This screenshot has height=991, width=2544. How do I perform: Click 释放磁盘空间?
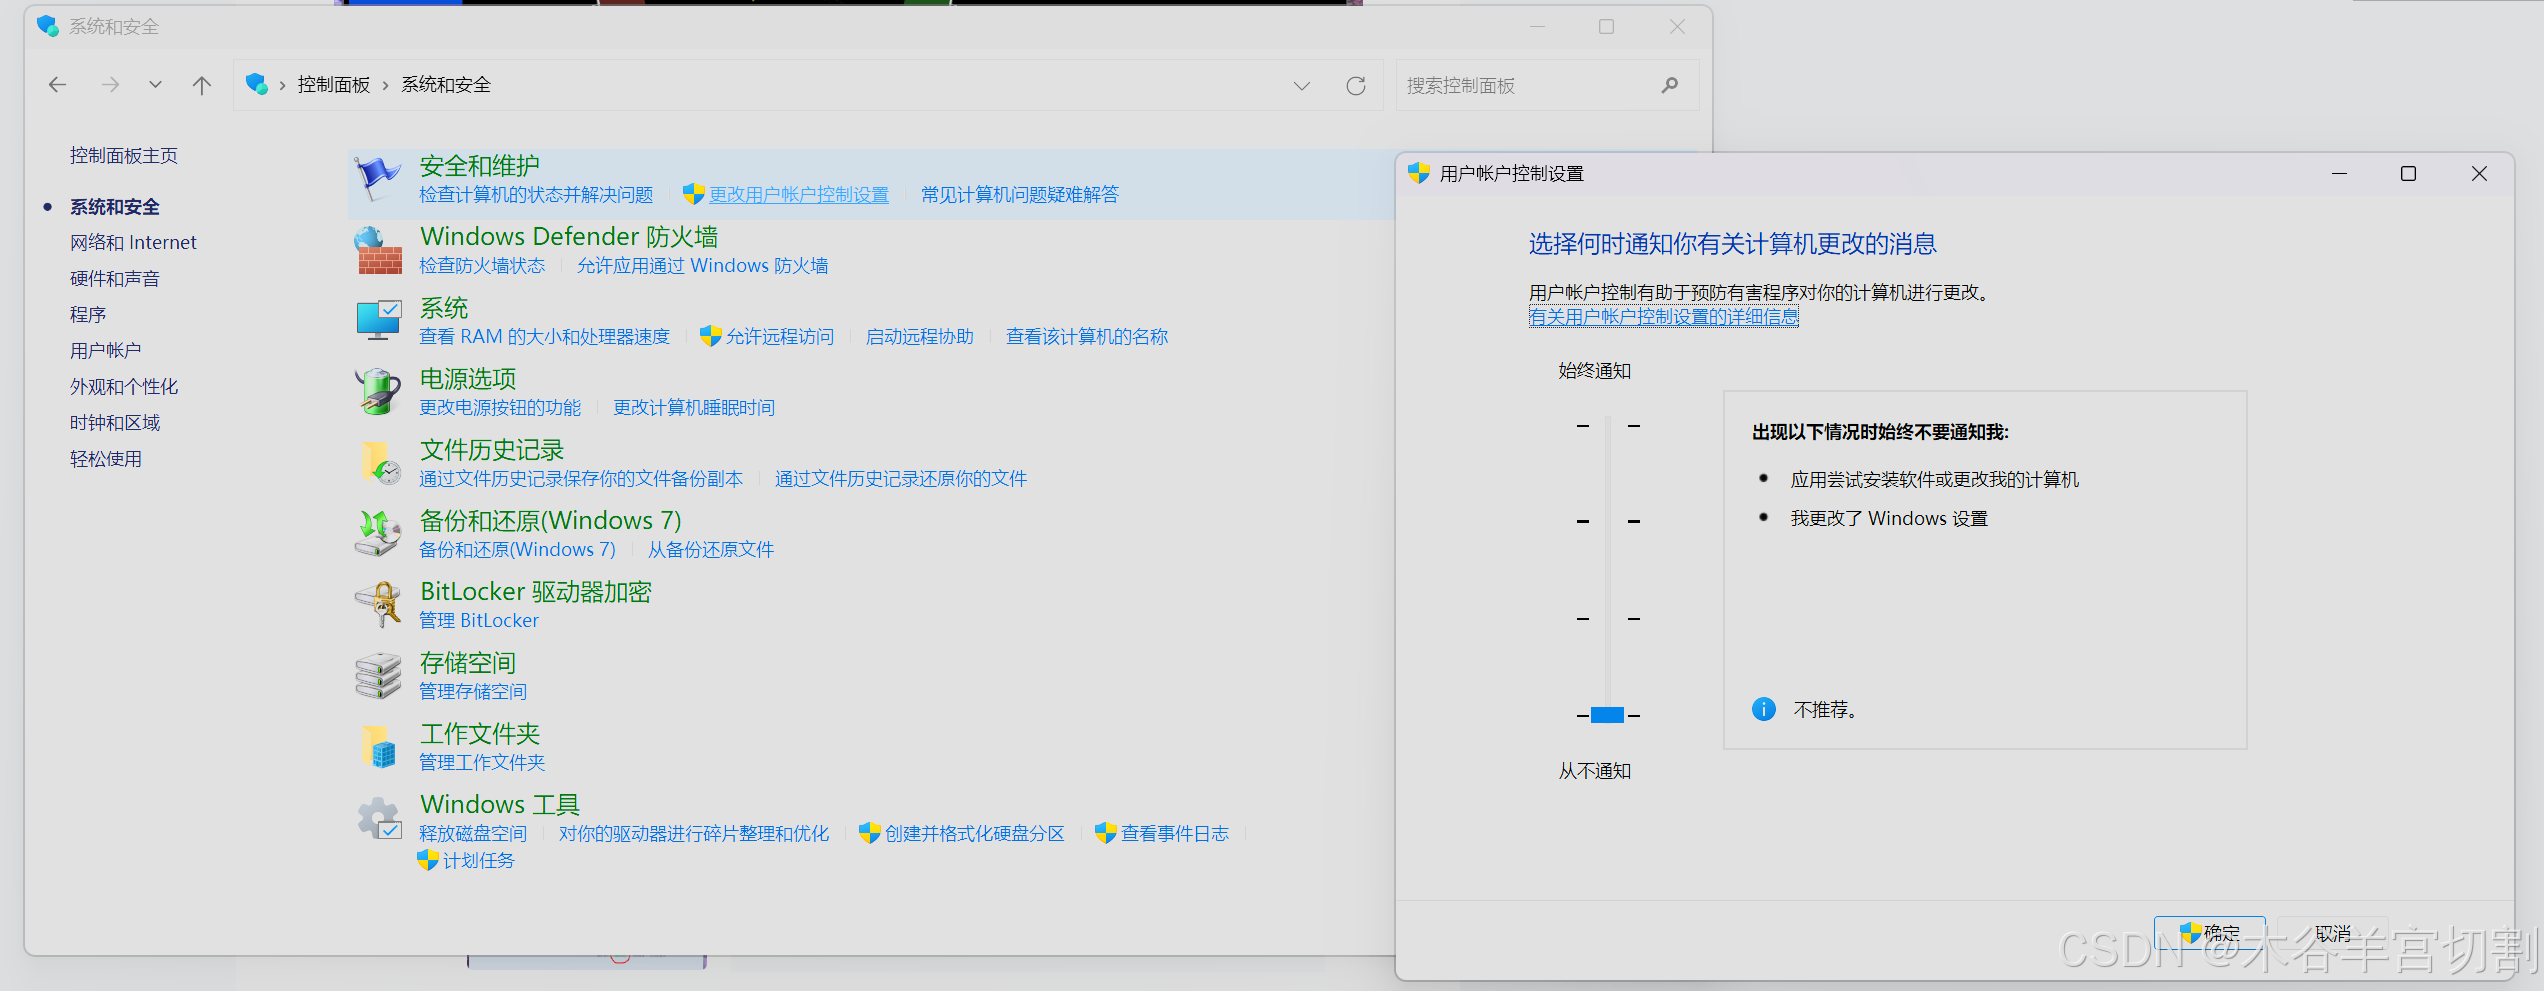click(473, 833)
